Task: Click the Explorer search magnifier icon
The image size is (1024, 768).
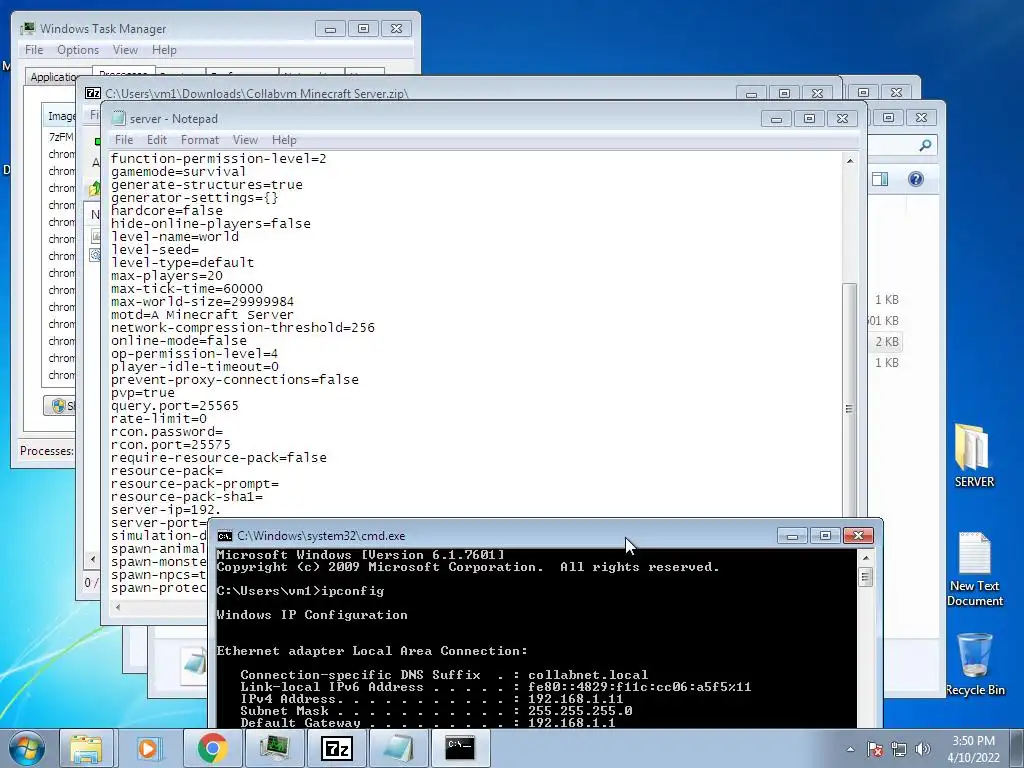Action: tap(925, 145)
